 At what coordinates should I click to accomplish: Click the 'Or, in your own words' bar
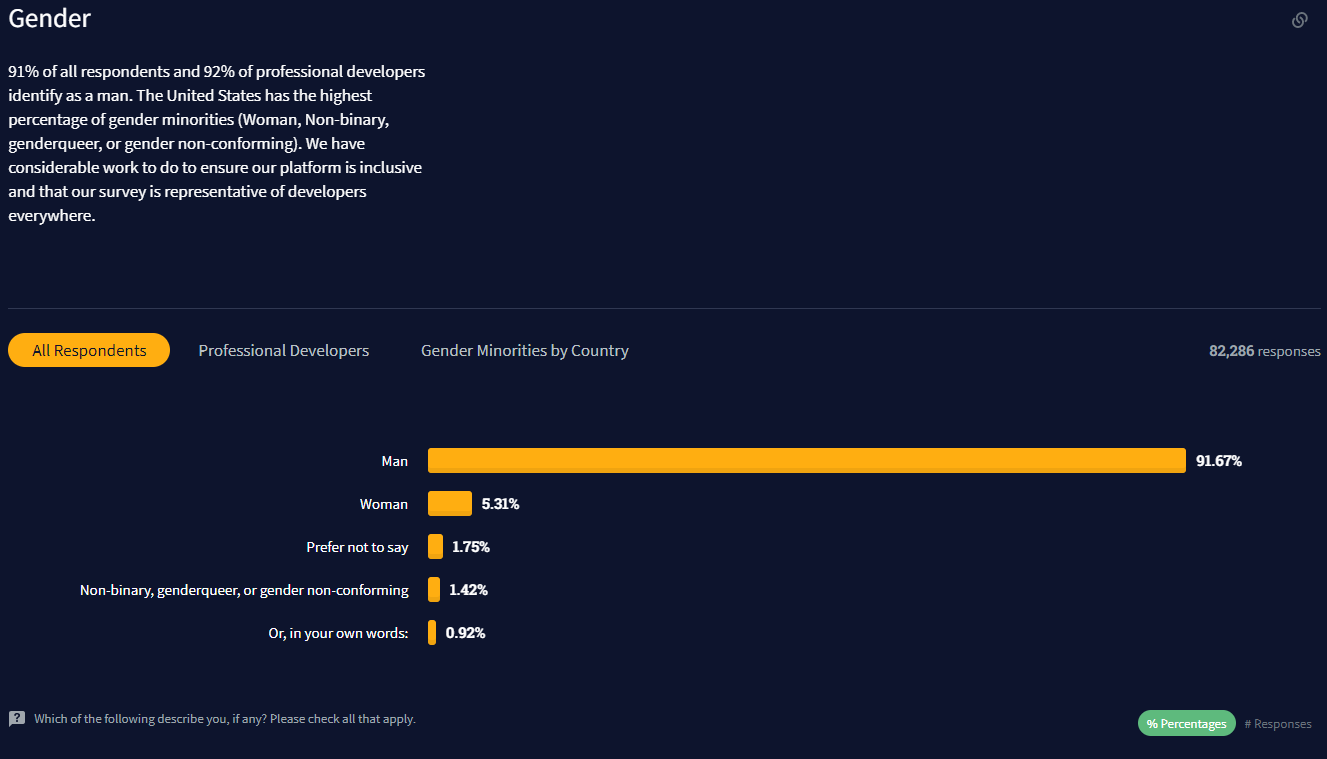(x=432, y=632)
